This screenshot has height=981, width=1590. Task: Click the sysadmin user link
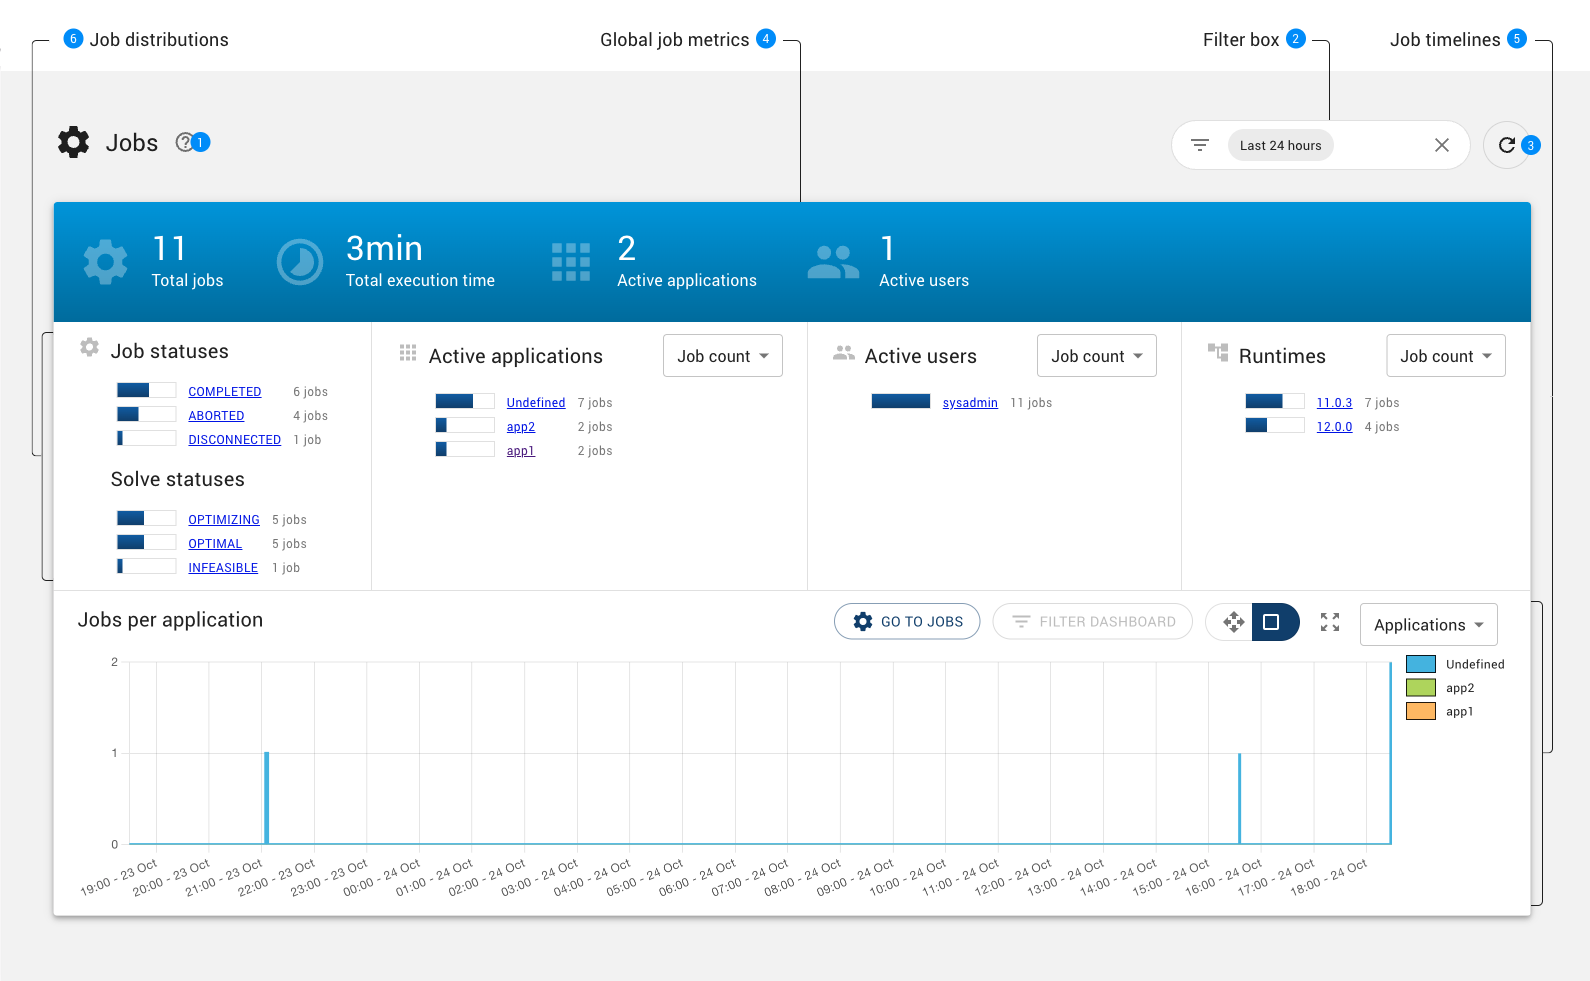coord(969,403)
